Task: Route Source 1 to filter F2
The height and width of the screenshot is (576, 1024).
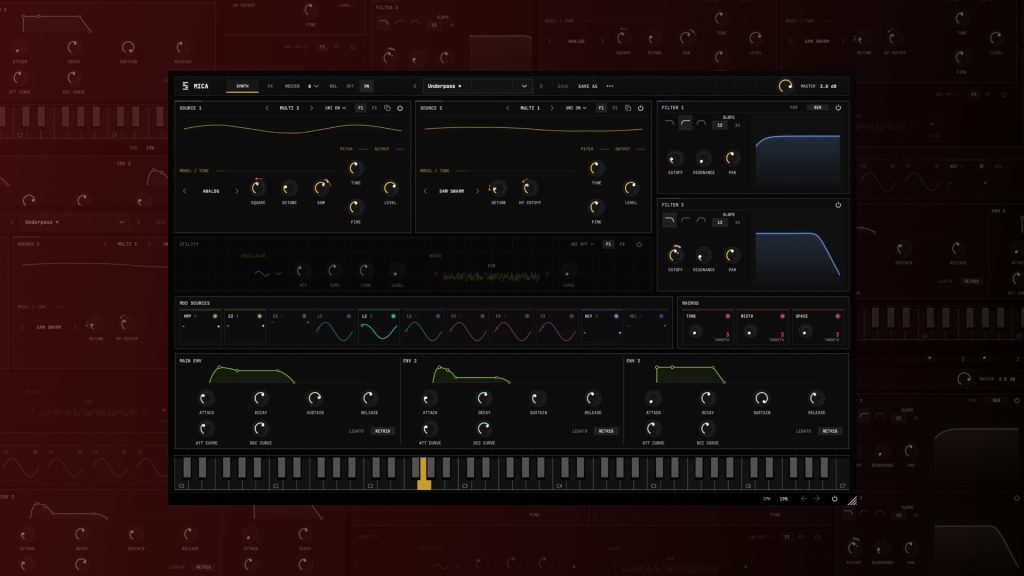Action: 374,108
